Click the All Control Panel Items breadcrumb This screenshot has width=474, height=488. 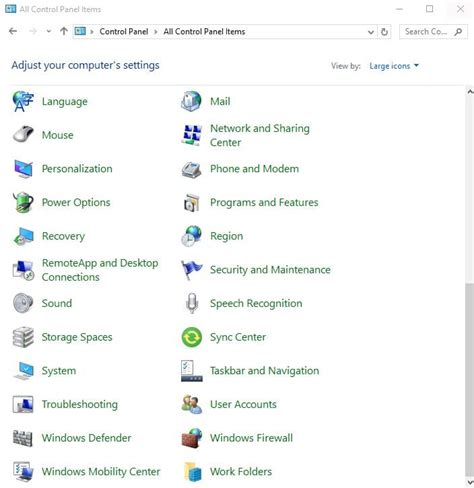[204, 32]
